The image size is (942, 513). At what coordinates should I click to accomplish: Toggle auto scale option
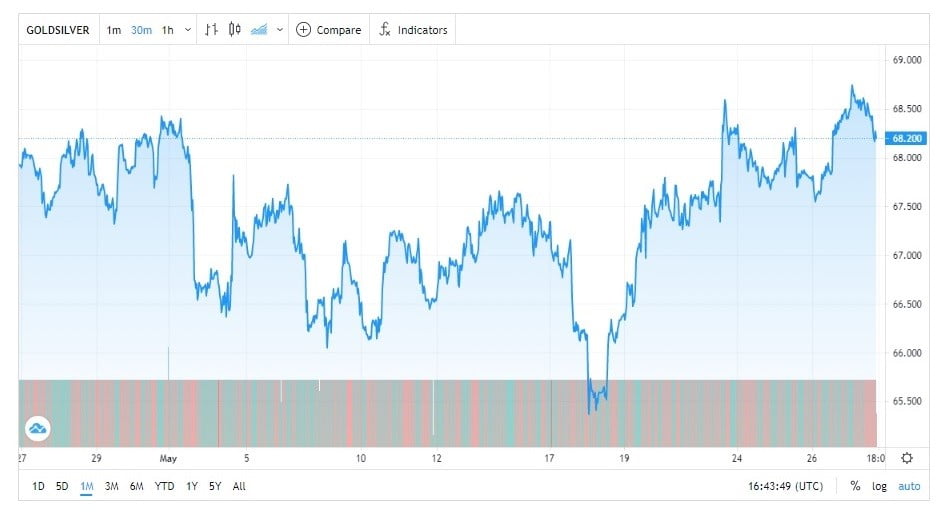pos(908,486)
